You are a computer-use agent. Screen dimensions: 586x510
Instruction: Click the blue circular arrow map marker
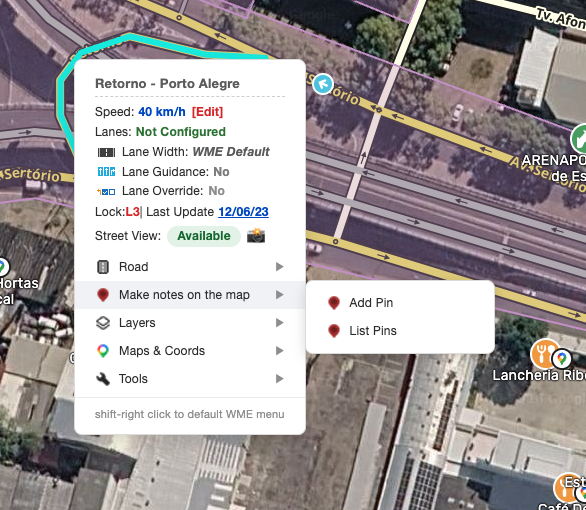pyautogui.click(x=323, y=84)
